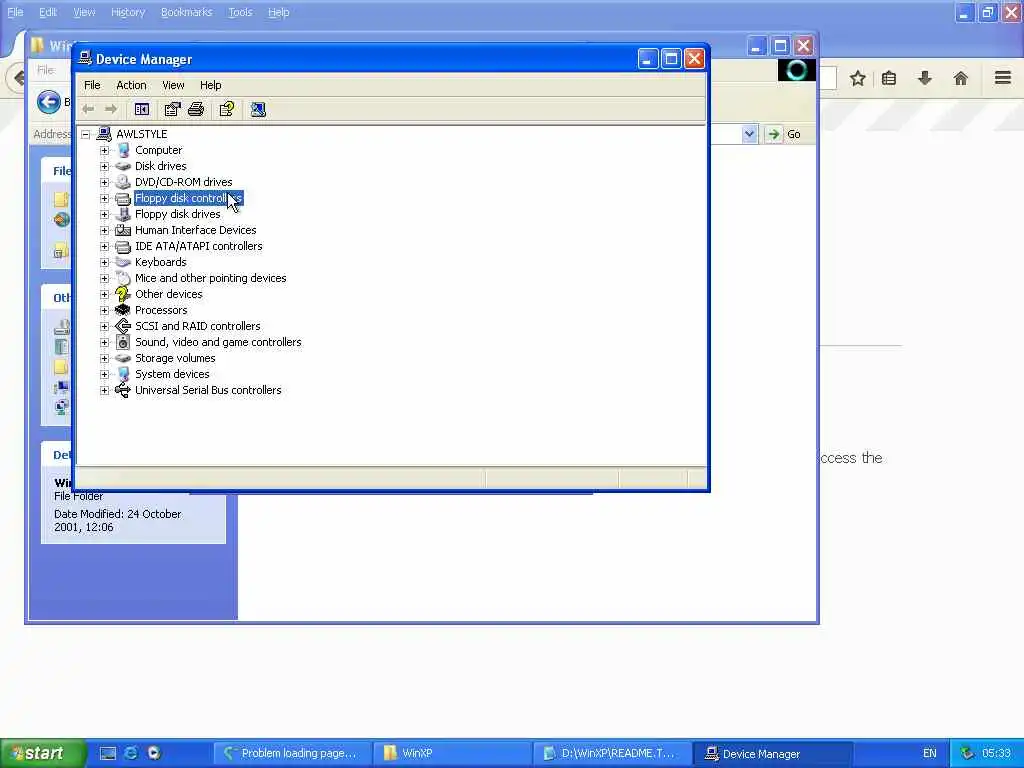Screen dimensions: 1024x768
Task: Click the Sound, video and game controllers speaker icon
Action: [123, 342]
